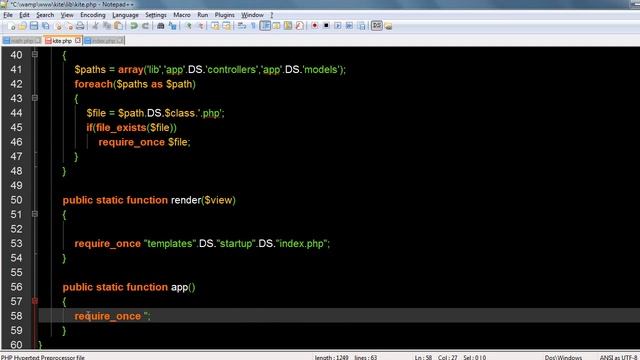Click the Open file folder icon

point(22,26)
